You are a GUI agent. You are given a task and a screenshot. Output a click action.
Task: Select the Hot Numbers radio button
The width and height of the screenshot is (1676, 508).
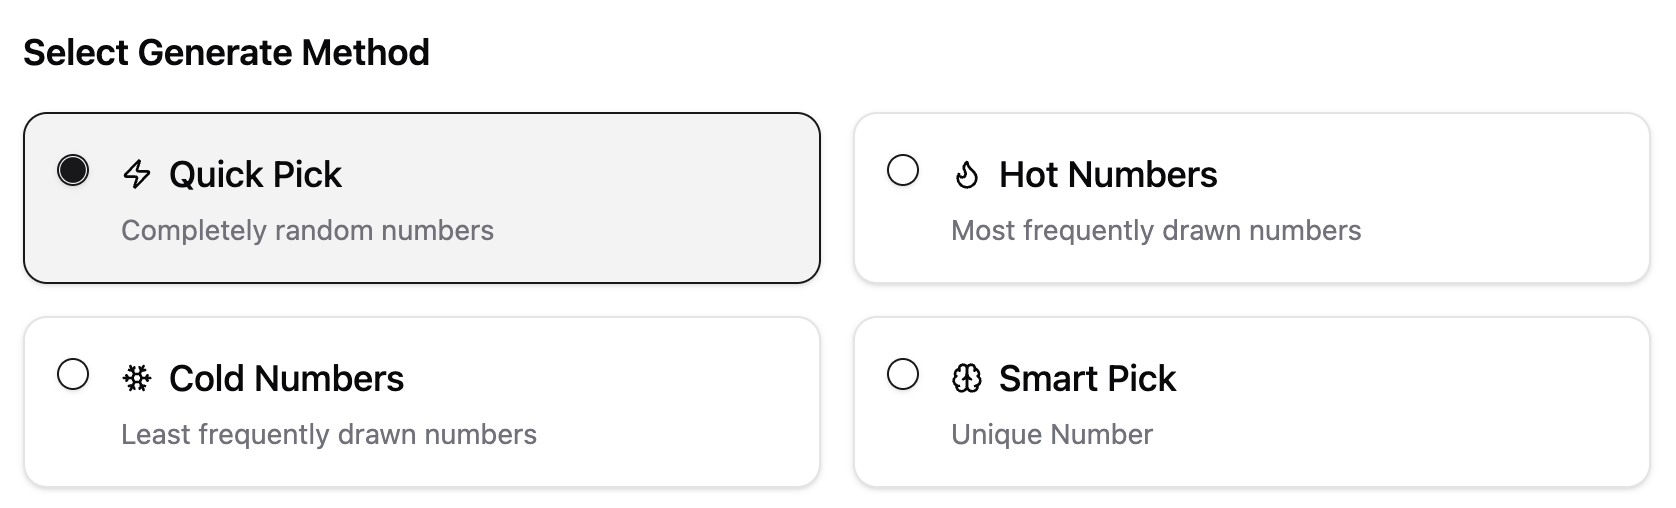coord(903,170)
